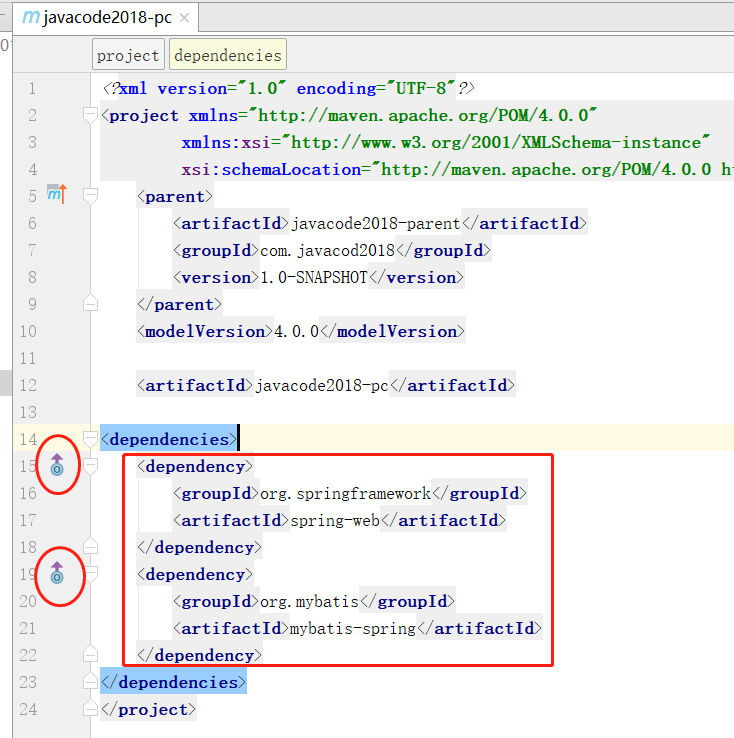734x738 pixels.
Task: Click the 1.0-SNAPSHOT version value
Action: click(x=314, y=277)
